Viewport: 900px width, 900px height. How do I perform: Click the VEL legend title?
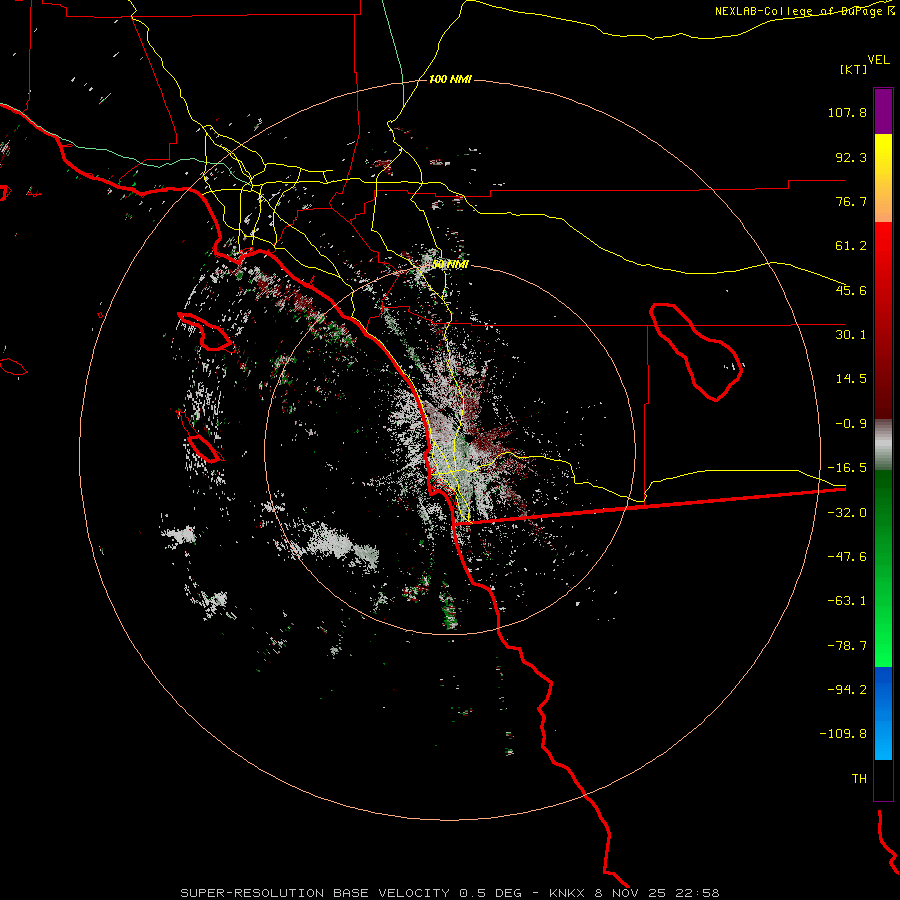[878, 60]
